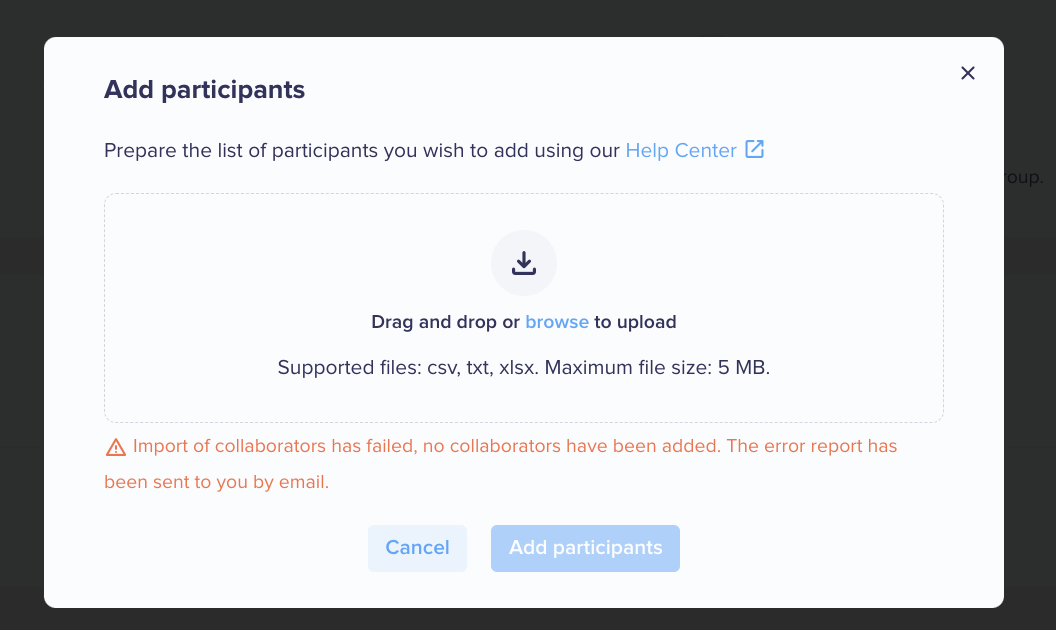Click the 'Add participants' dialog heading
This screenshot has height=630, width=1056.
[x=204, y=90]
